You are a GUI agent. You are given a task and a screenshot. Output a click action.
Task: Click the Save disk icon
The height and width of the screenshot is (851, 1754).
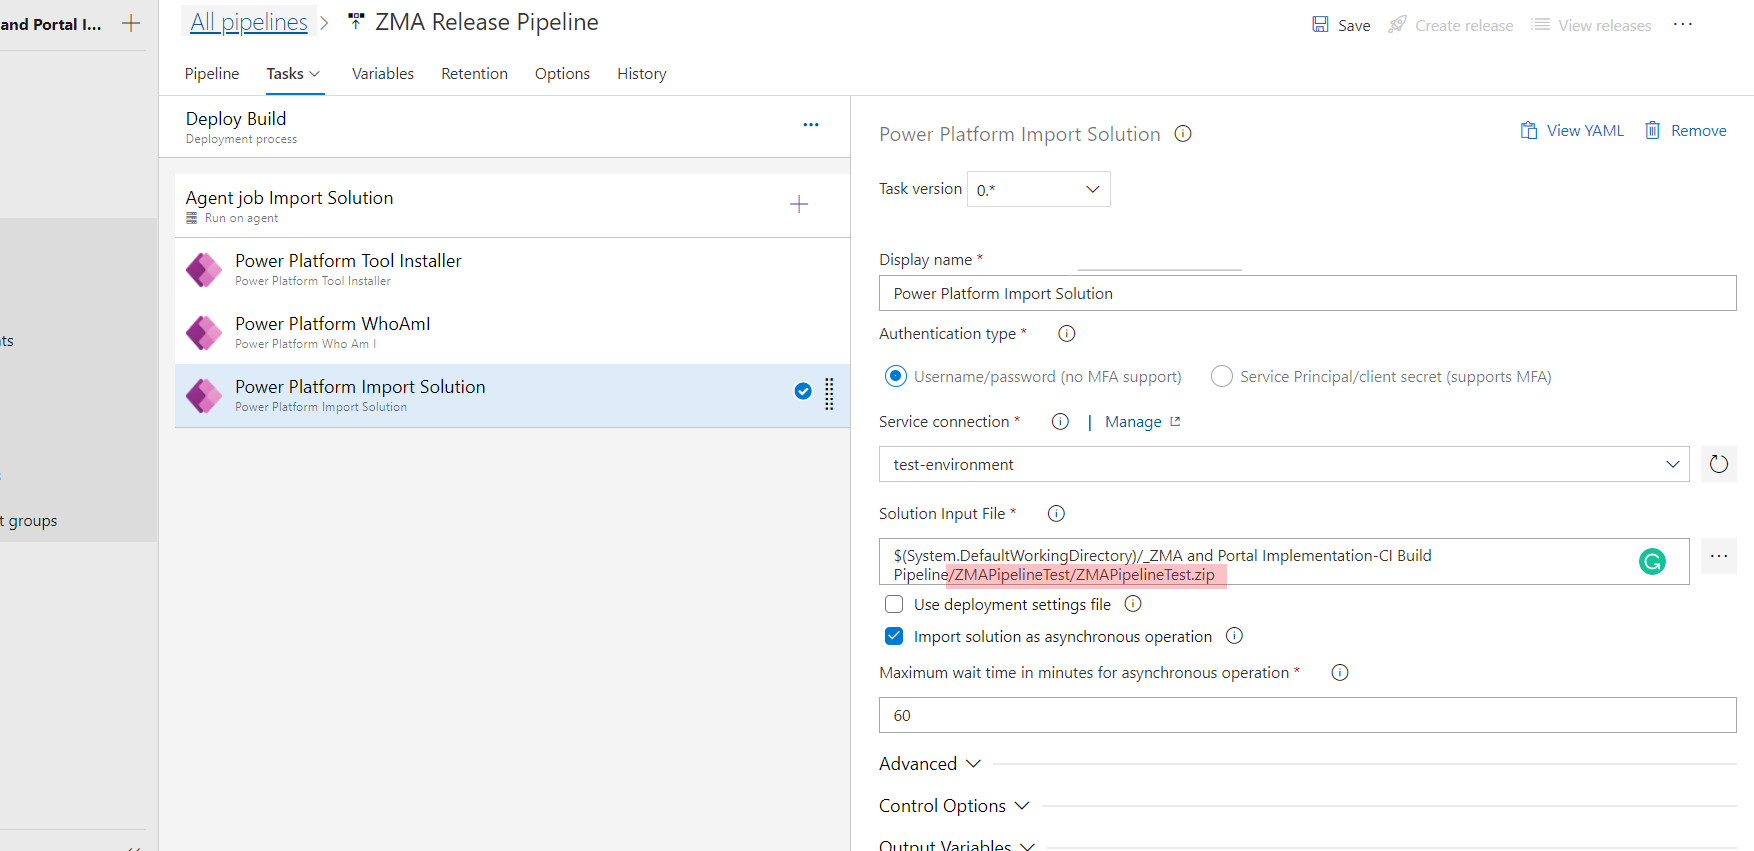pos(1320,25)
